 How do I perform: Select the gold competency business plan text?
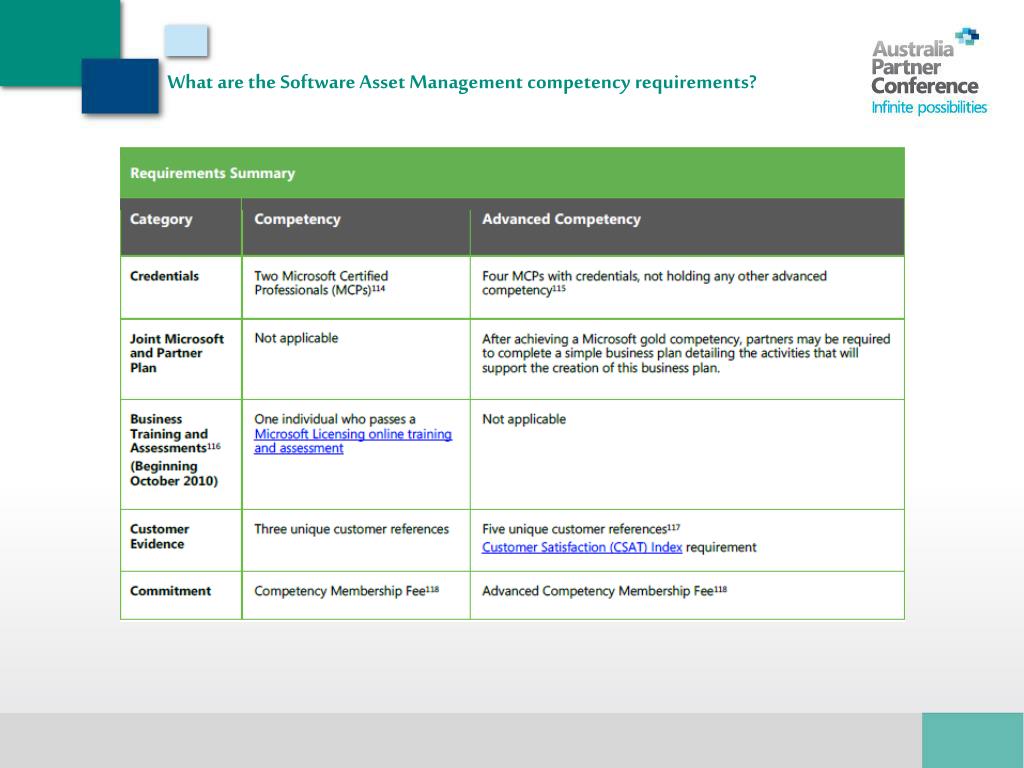coord(686,353)
